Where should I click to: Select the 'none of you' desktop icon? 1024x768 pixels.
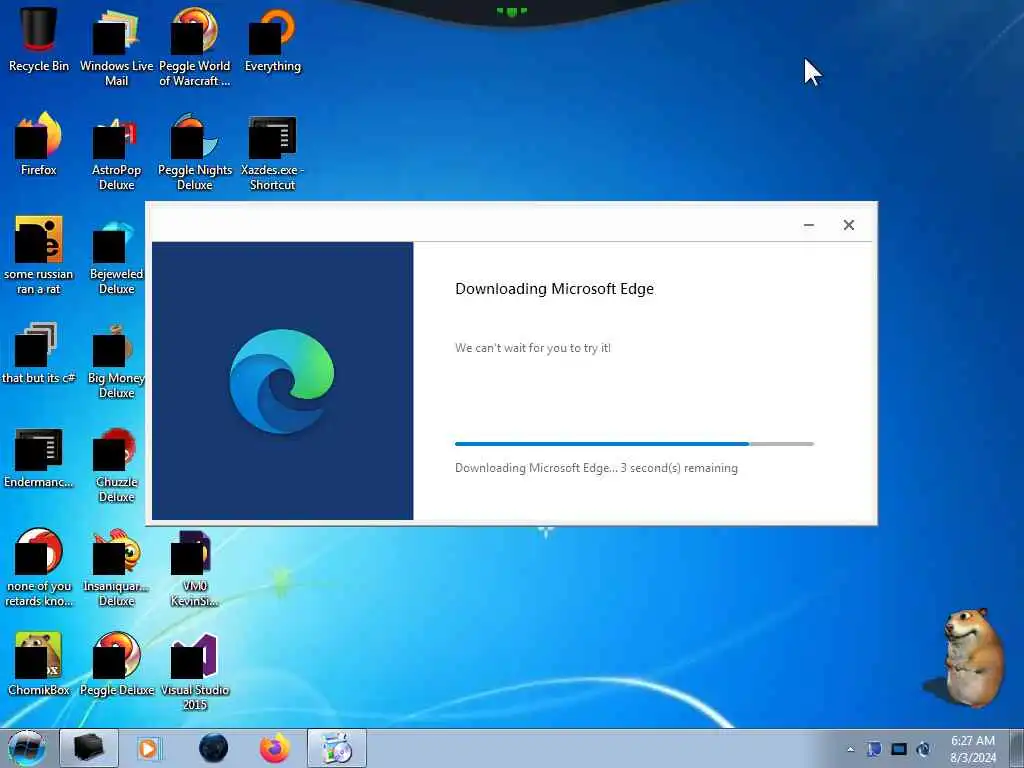tap(39, 568)
